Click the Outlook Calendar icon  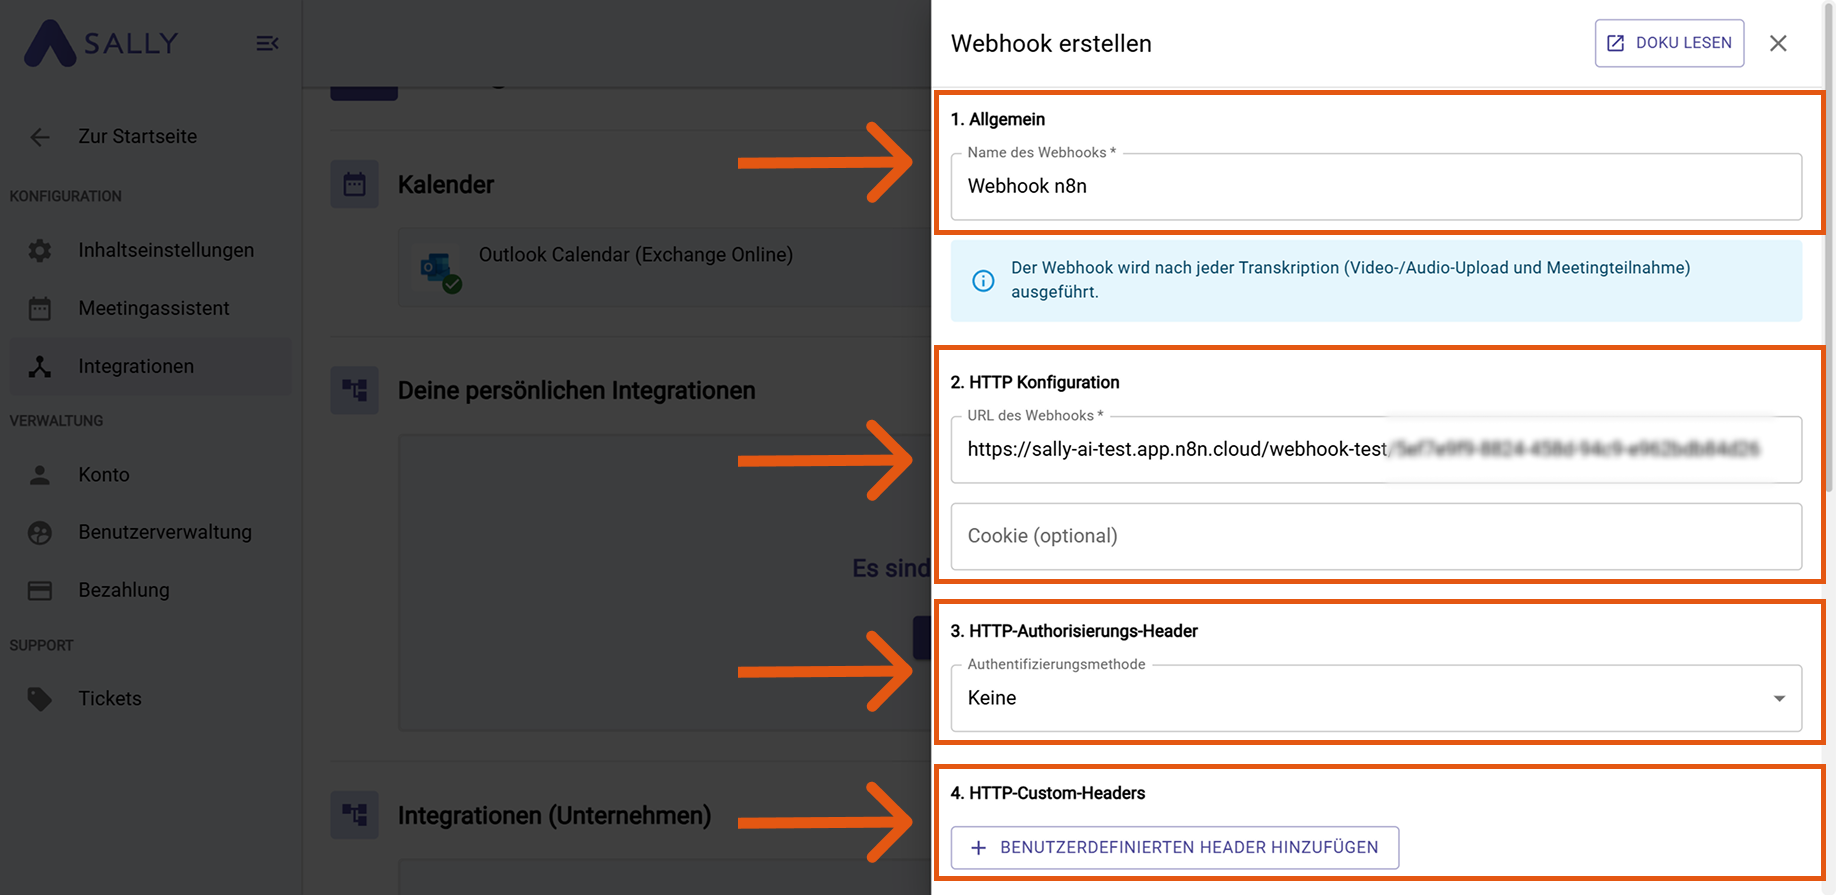click(x=438, y=269)
